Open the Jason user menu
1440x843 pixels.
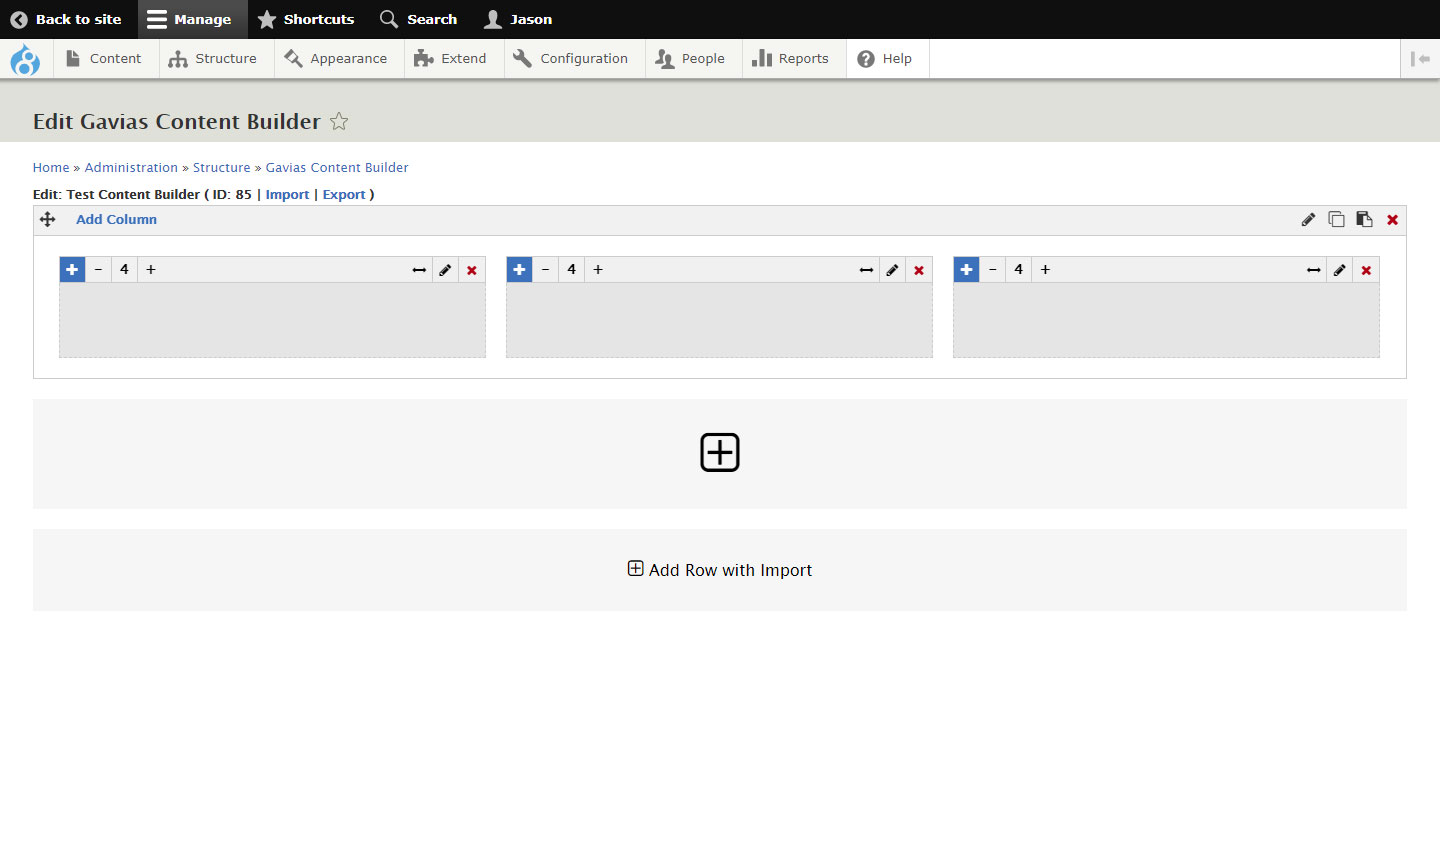coord(518,19)
